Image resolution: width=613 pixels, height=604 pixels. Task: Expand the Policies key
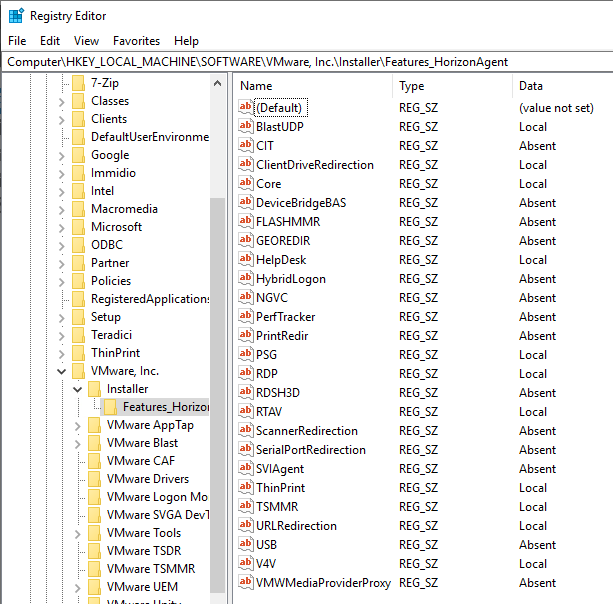click(61, 281)
